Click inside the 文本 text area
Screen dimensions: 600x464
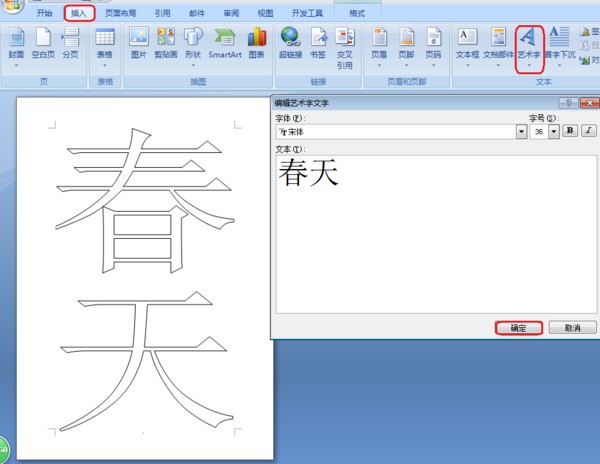[435, 240]
